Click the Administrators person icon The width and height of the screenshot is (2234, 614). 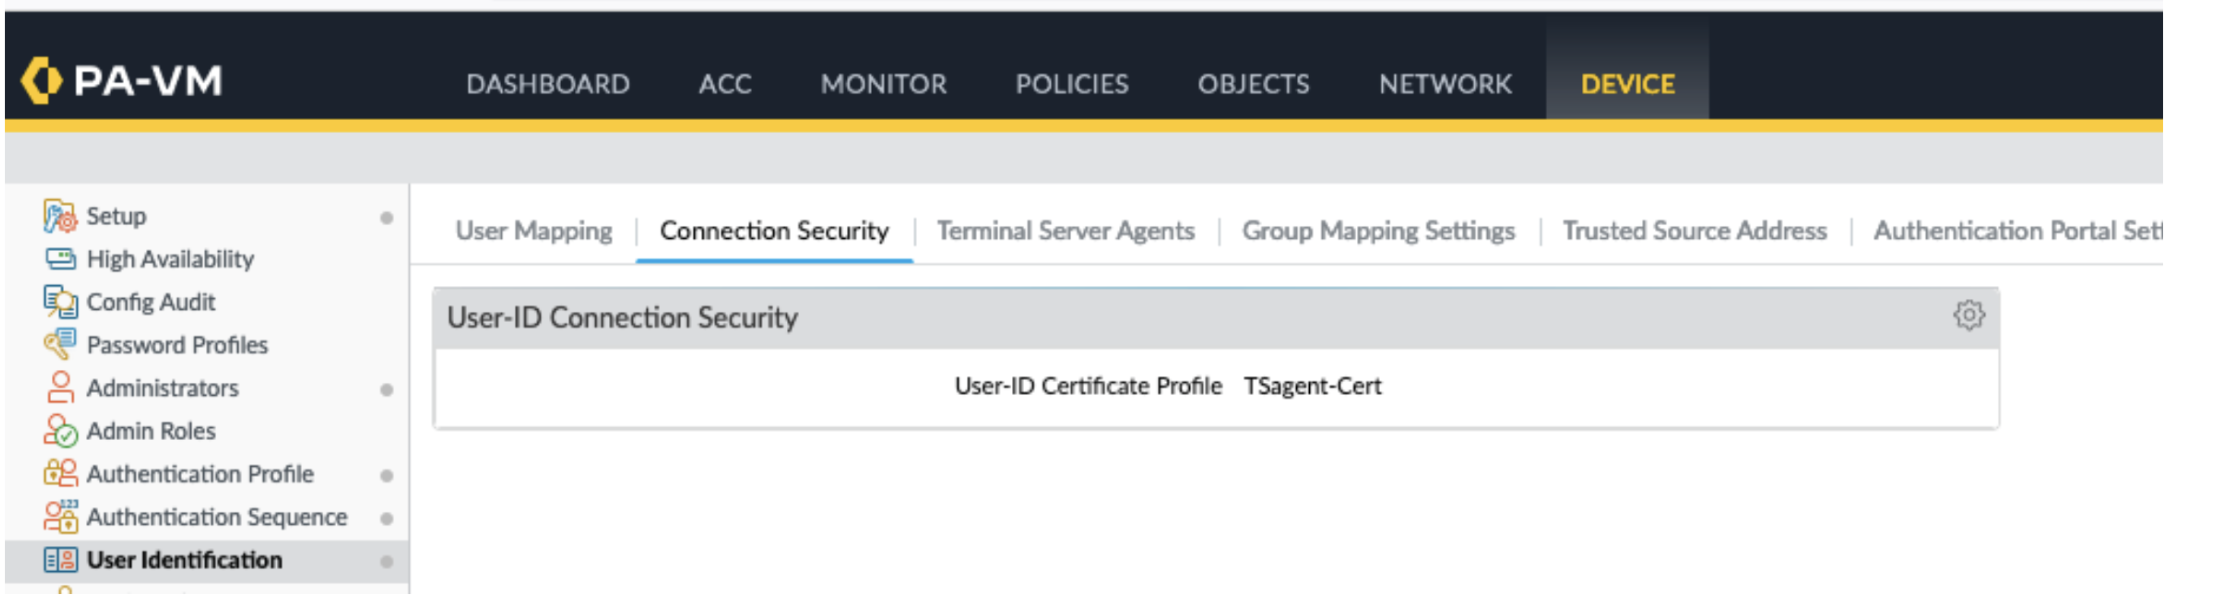point(60,388)
